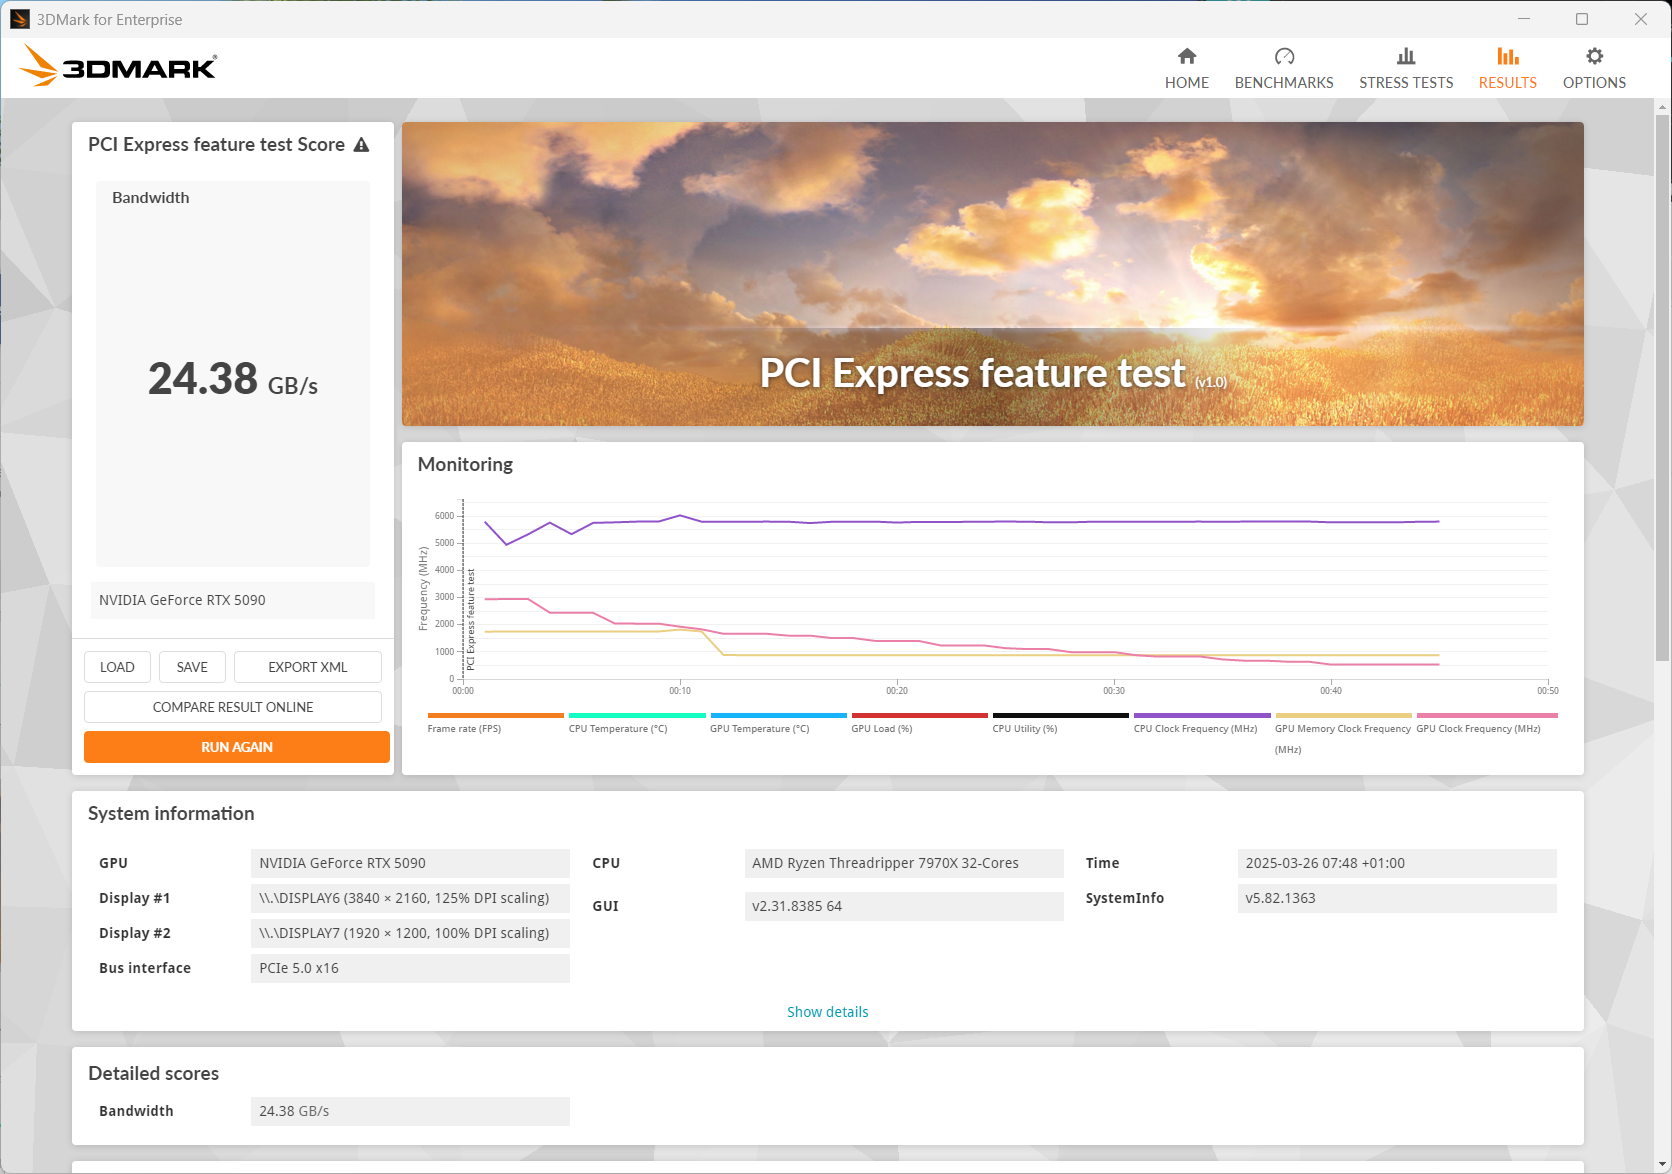Toggle the GPU Temperature legend swatch
This screenshot has height=1174, width=1672.
click(x=778, y=715)
